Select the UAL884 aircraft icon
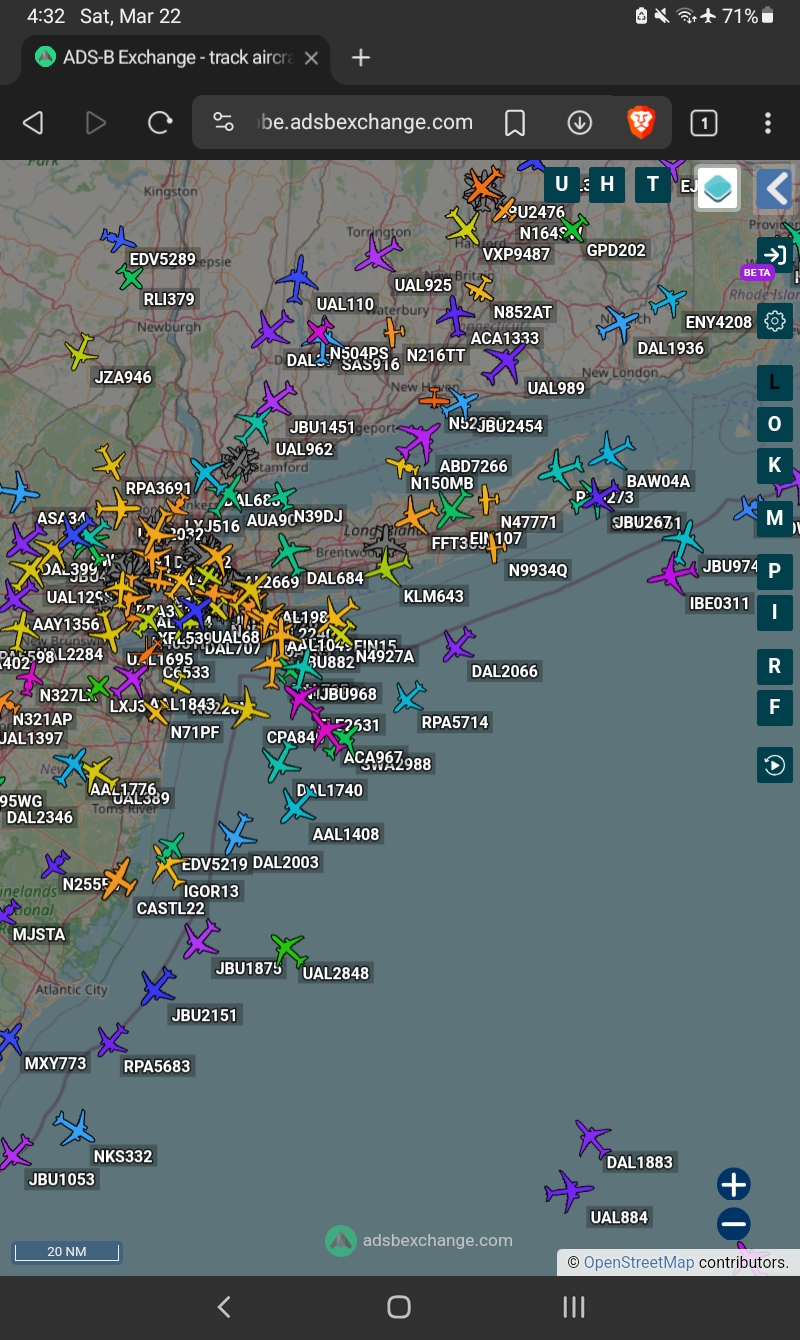The height and width of the screenshot is (1340, 800). (x=569, y=1191)
